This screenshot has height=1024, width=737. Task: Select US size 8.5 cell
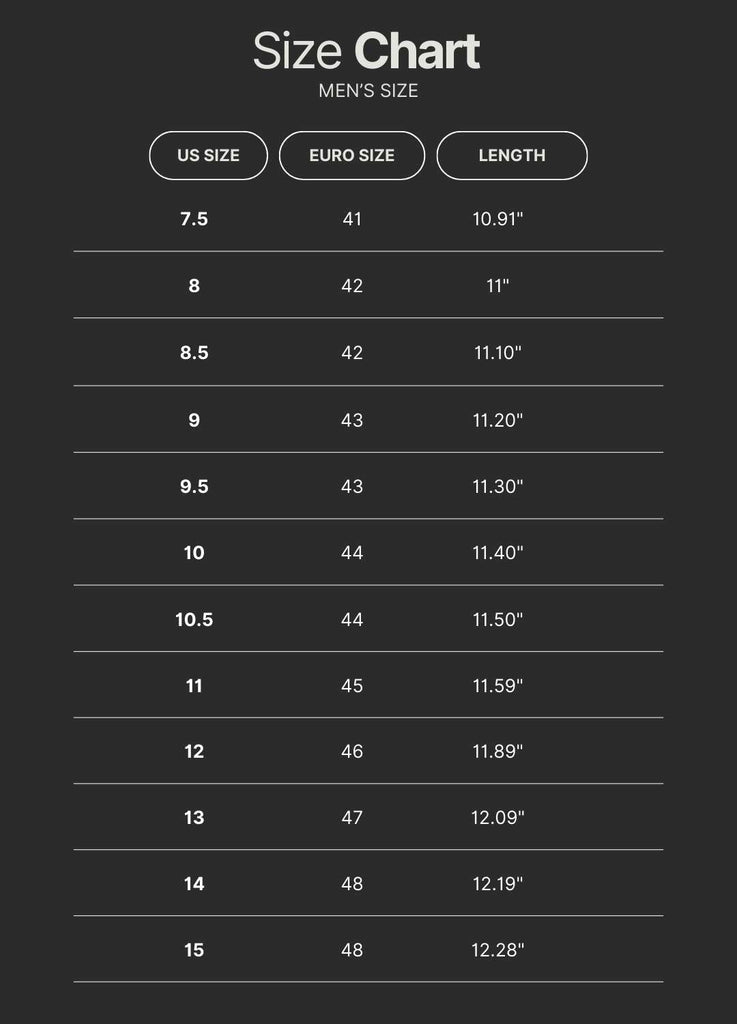[x=194, y=353]
